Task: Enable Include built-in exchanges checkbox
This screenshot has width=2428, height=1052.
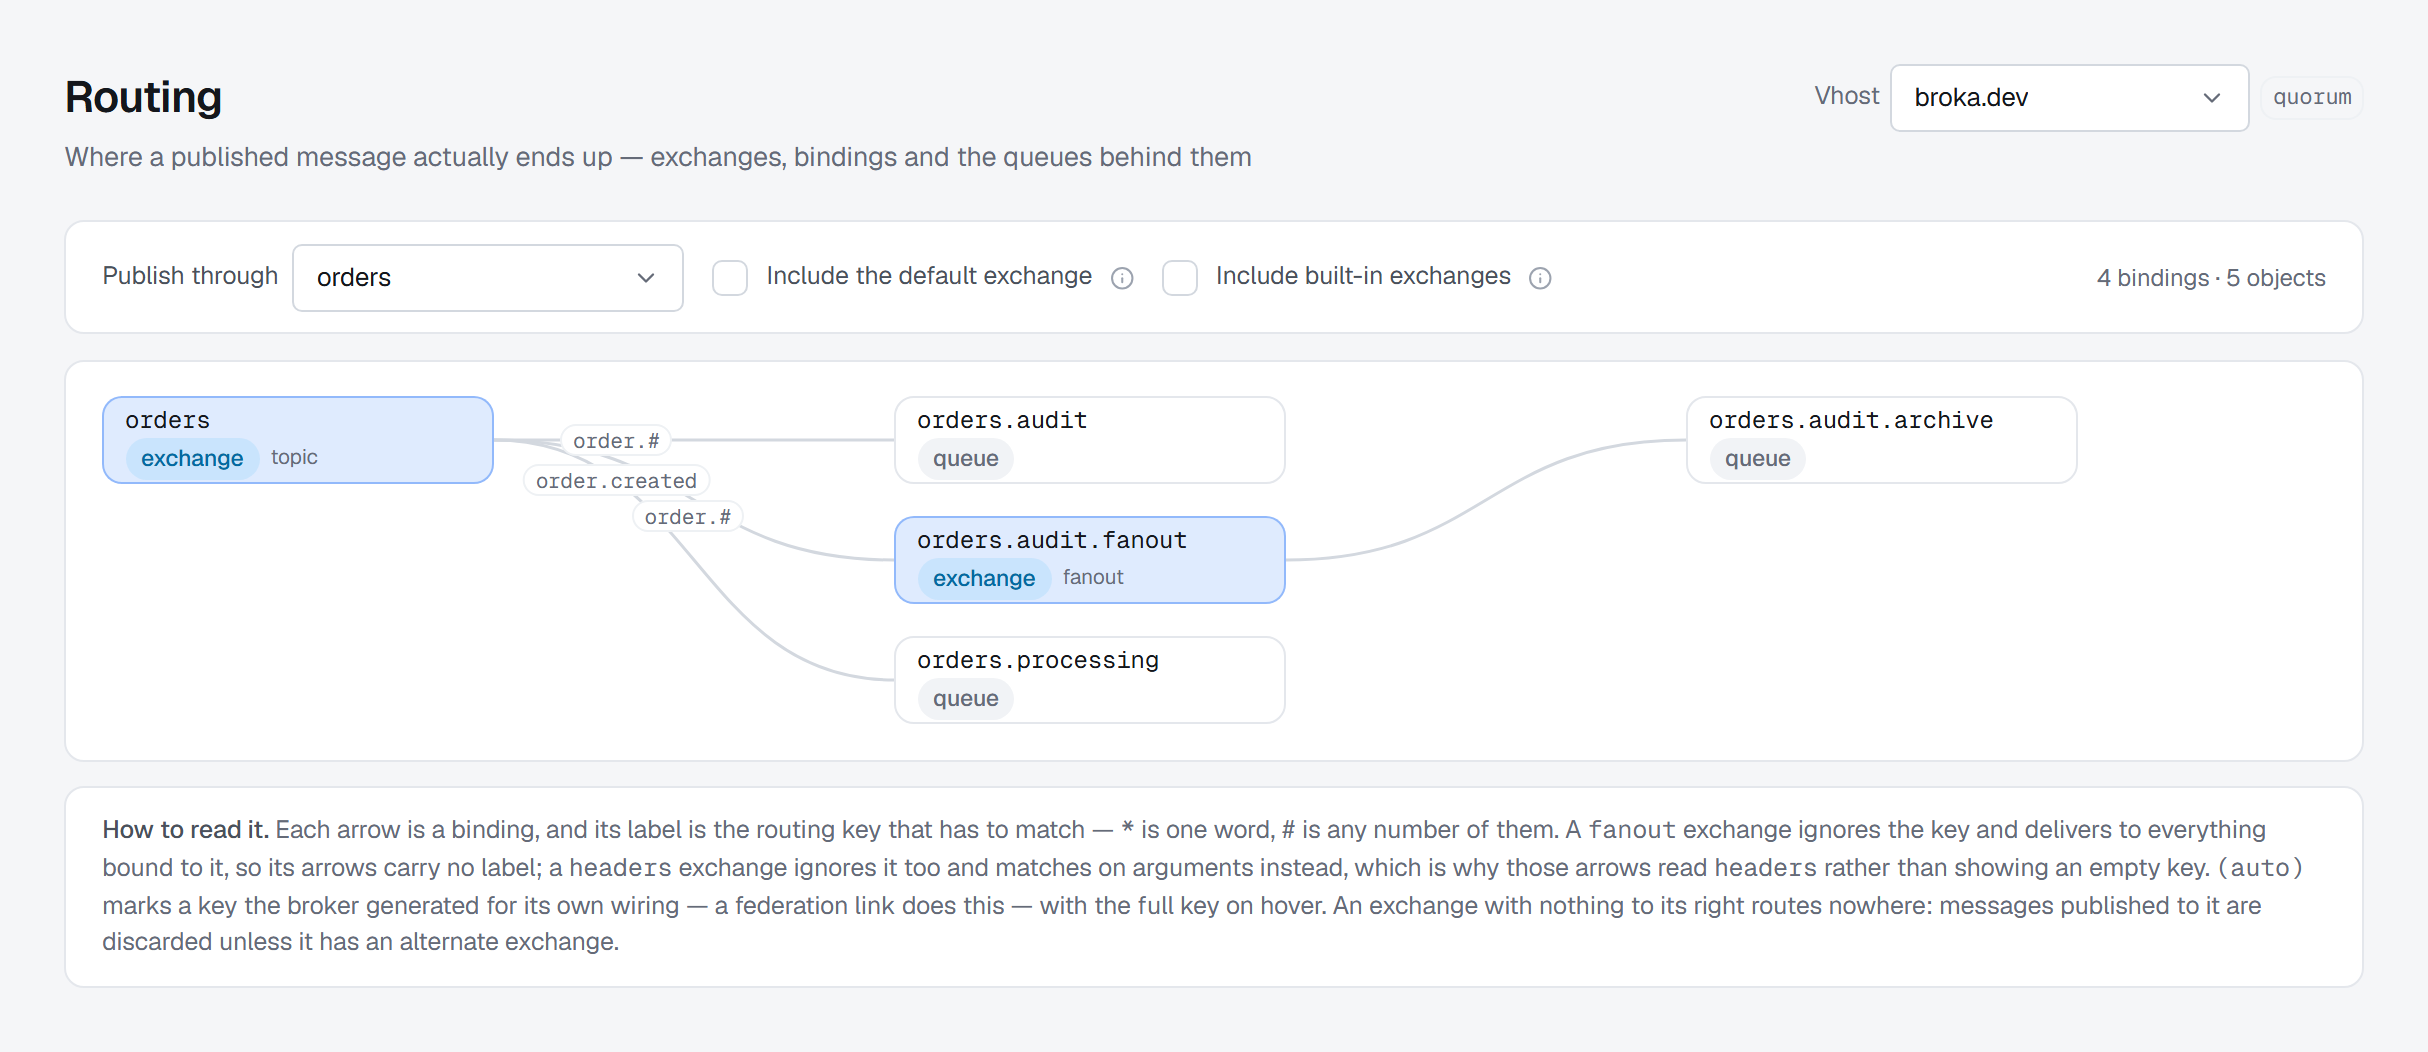Action: pyautogui.click(x=1180, y=278)
